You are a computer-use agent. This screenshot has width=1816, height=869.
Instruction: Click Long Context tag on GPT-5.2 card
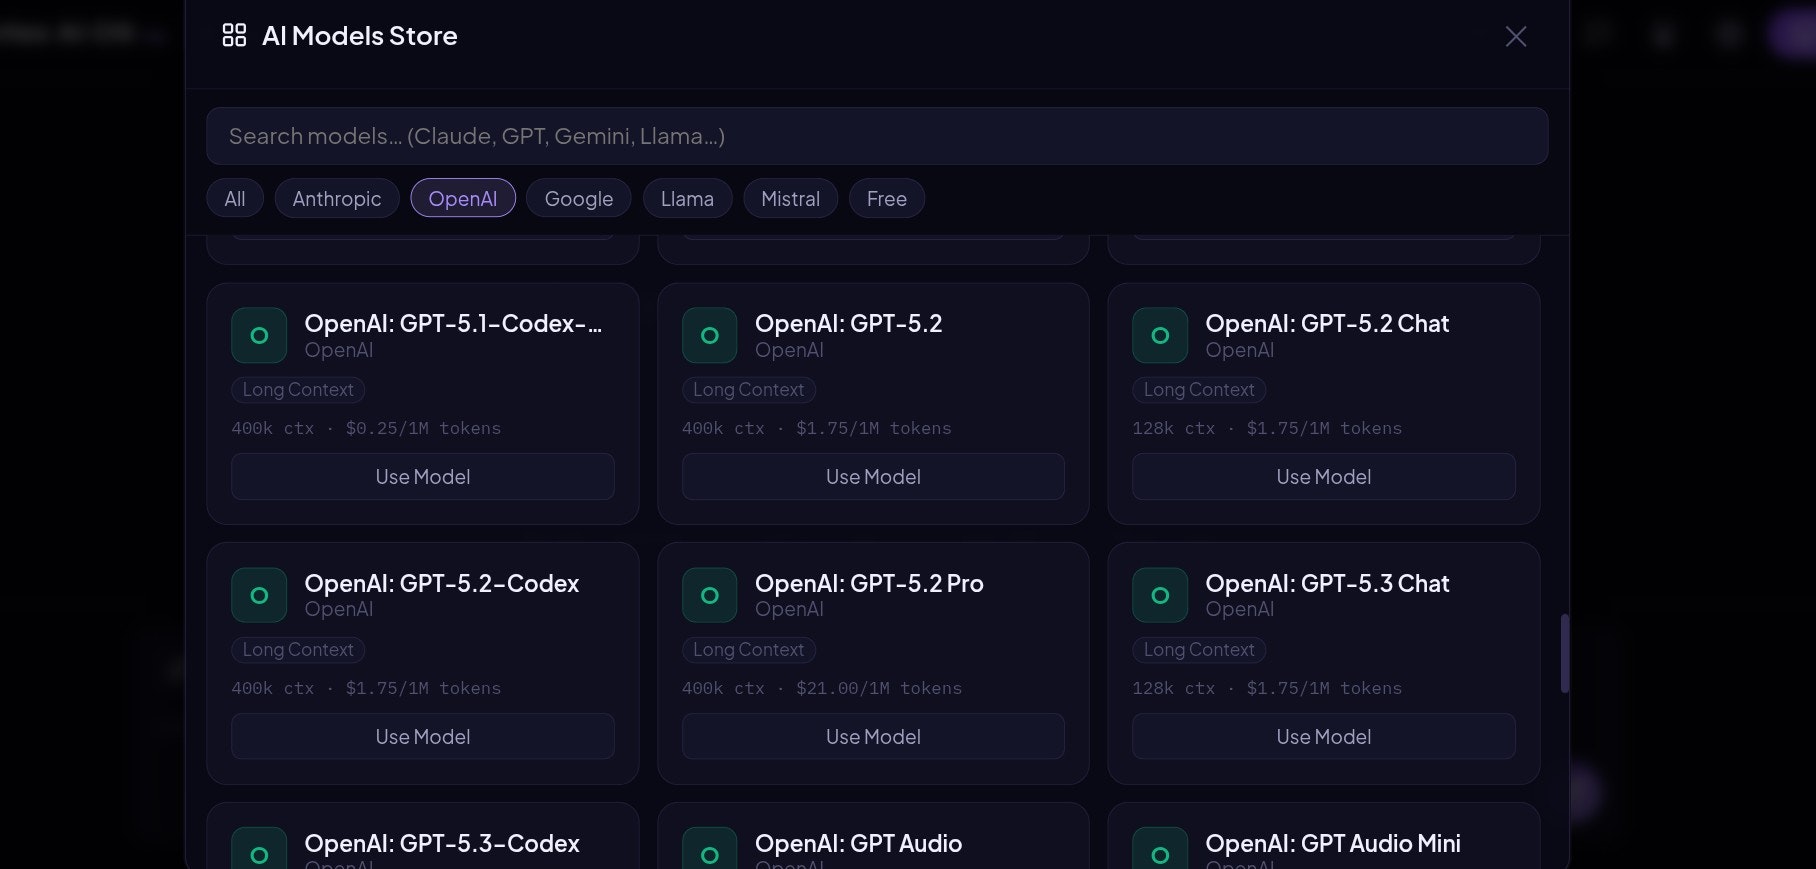[749, 390]
